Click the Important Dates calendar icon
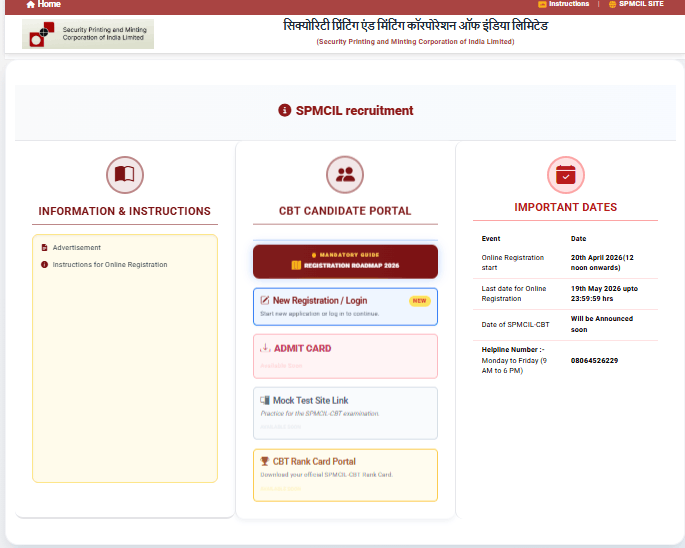Screen dimensions: 685x548 pos(565,175)
